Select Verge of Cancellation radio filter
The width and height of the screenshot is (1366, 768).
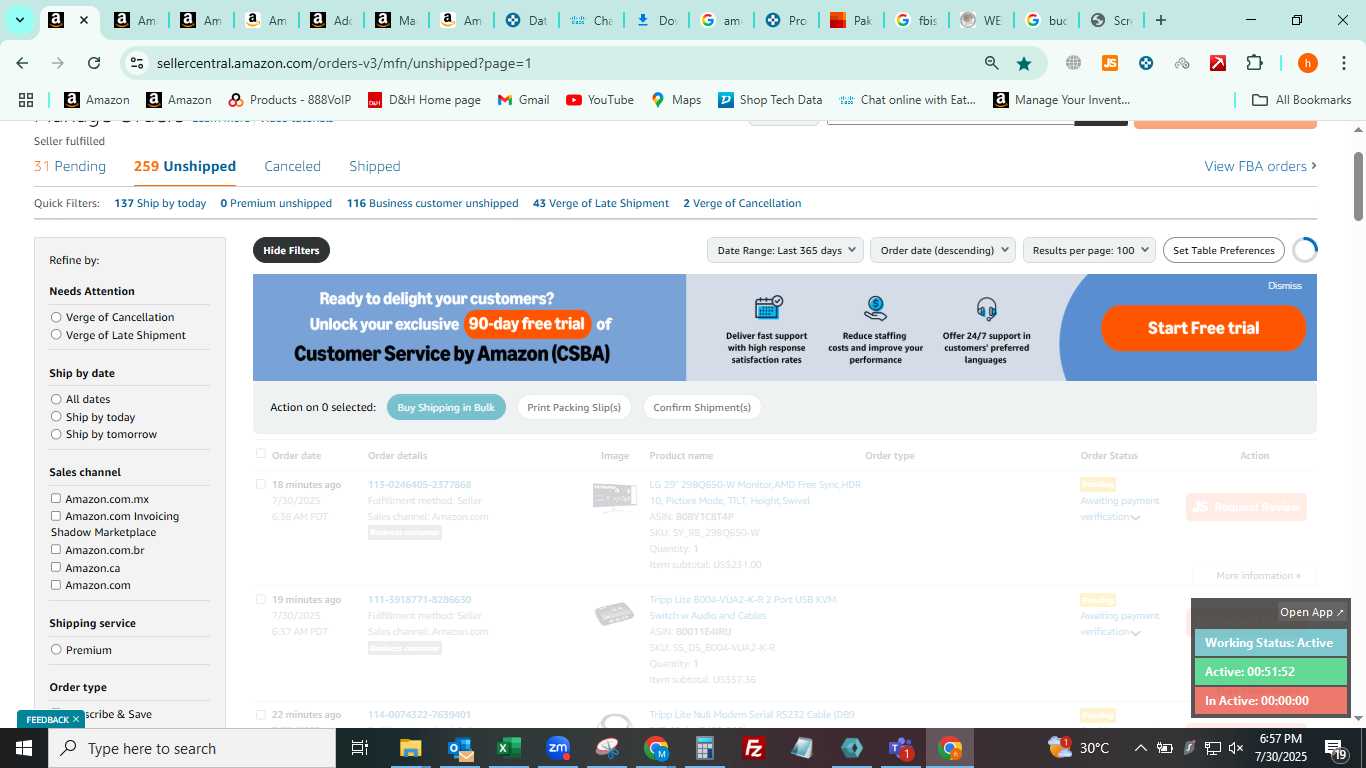click(56, 317)
